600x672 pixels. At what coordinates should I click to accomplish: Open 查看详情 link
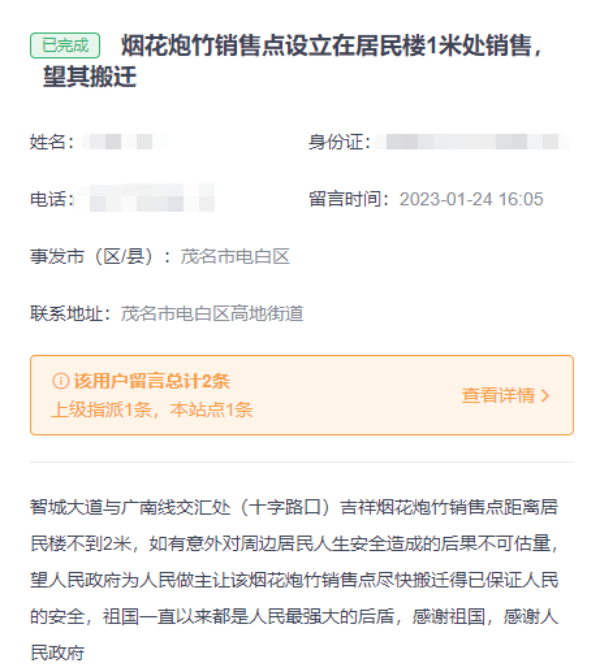pos(498,395)
